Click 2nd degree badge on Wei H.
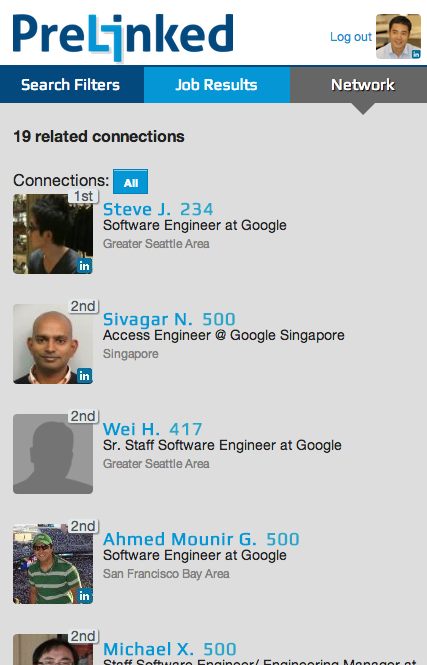Screen dimensions: 427x665 pyautogui.click(x=83, y=416)
